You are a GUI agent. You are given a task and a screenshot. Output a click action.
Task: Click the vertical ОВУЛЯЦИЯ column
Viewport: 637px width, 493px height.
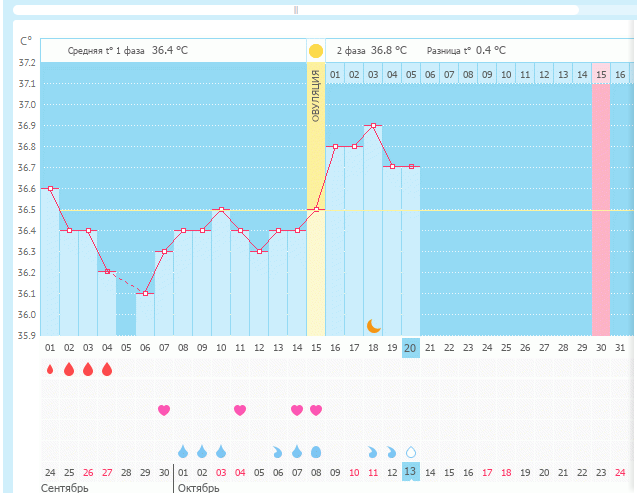point(316,200)
